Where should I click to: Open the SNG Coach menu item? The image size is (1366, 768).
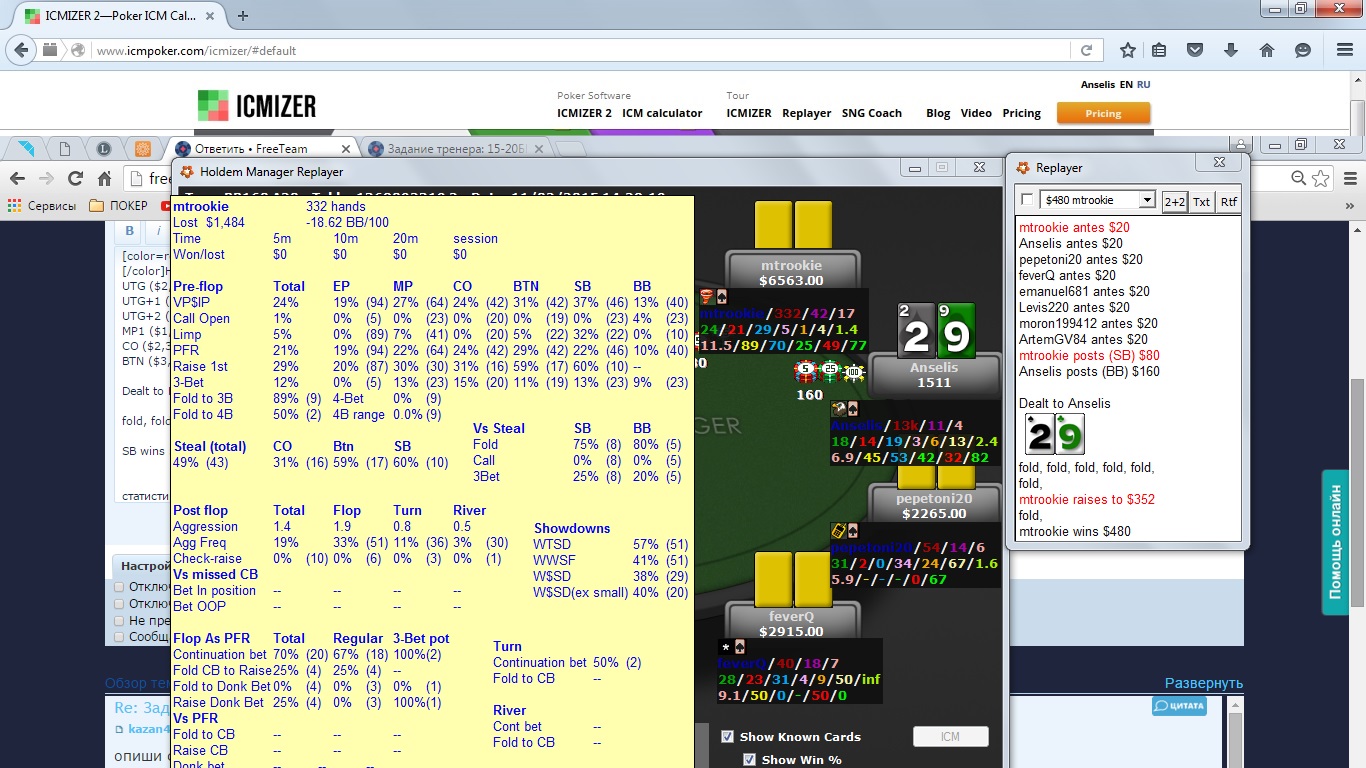(871, 113)
